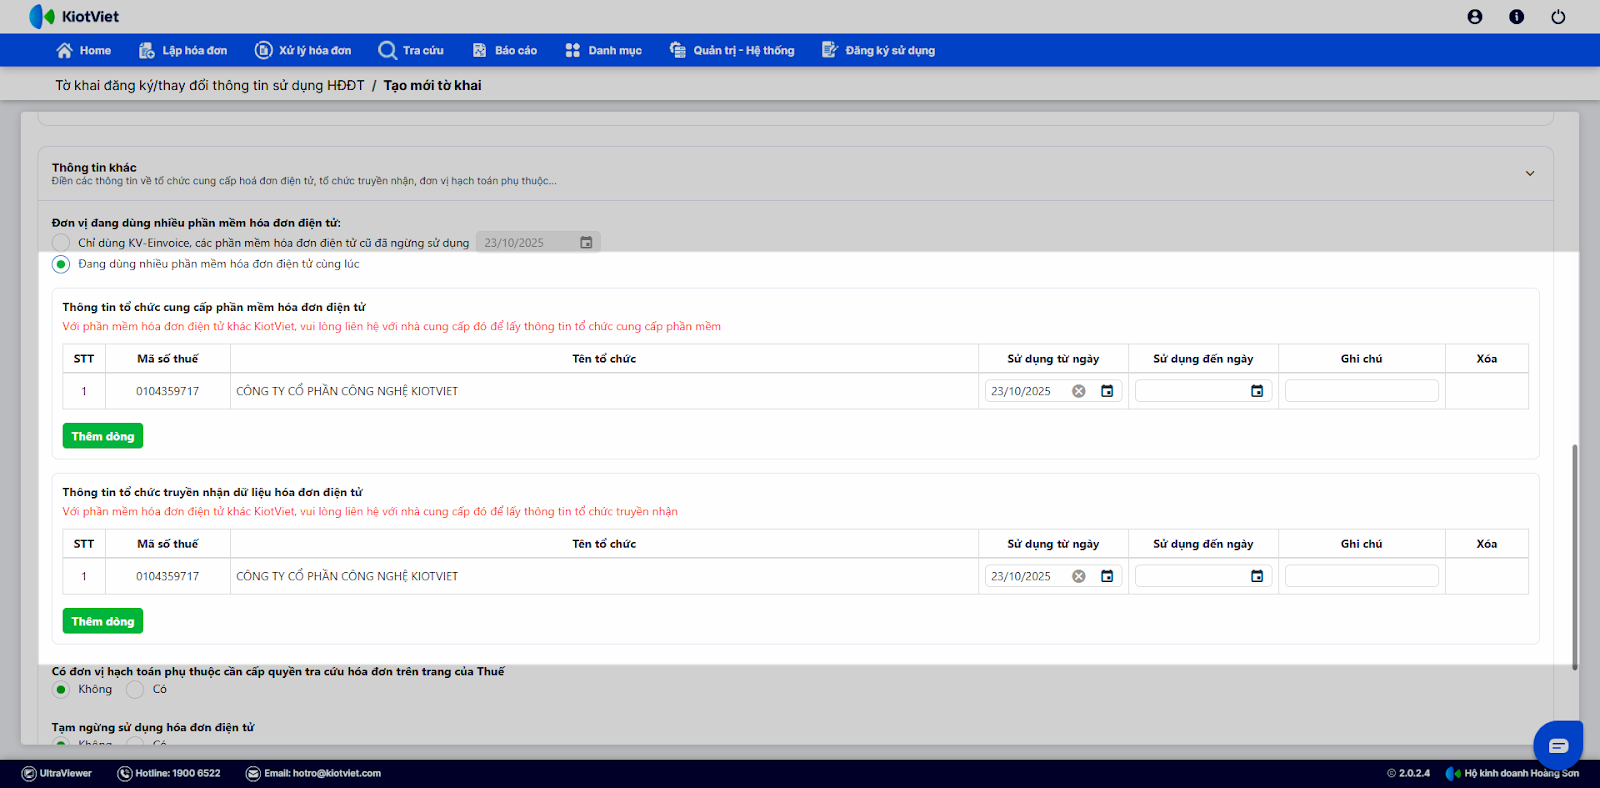Click 'Thêm dòng' under data transmission table

pos(103,621)
